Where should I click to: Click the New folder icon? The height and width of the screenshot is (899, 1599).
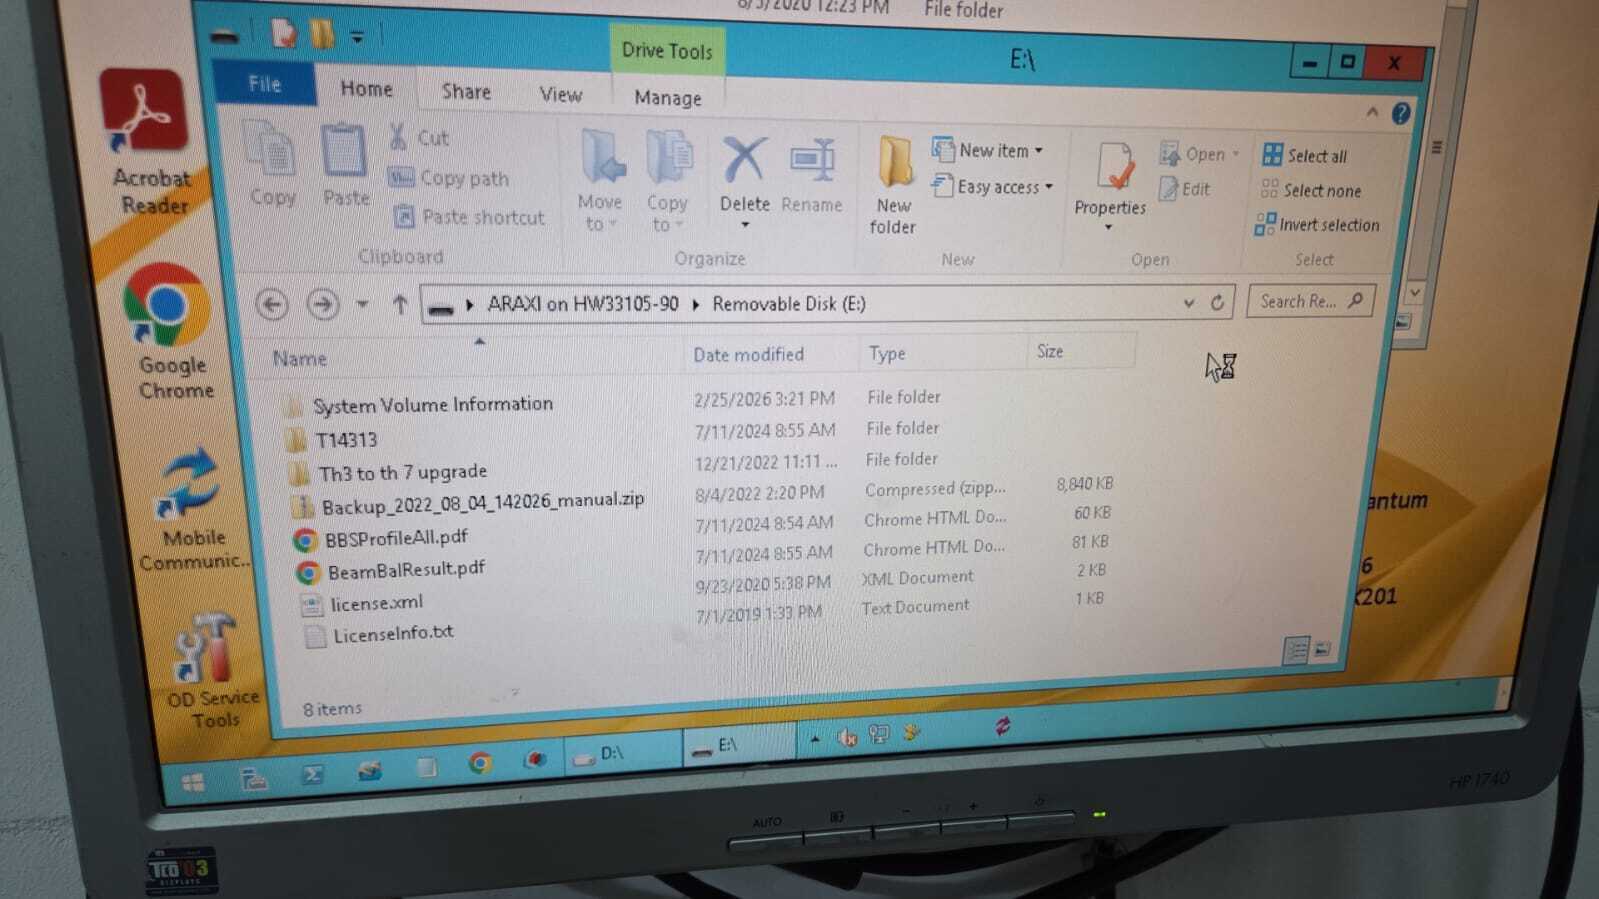[895, 162]
